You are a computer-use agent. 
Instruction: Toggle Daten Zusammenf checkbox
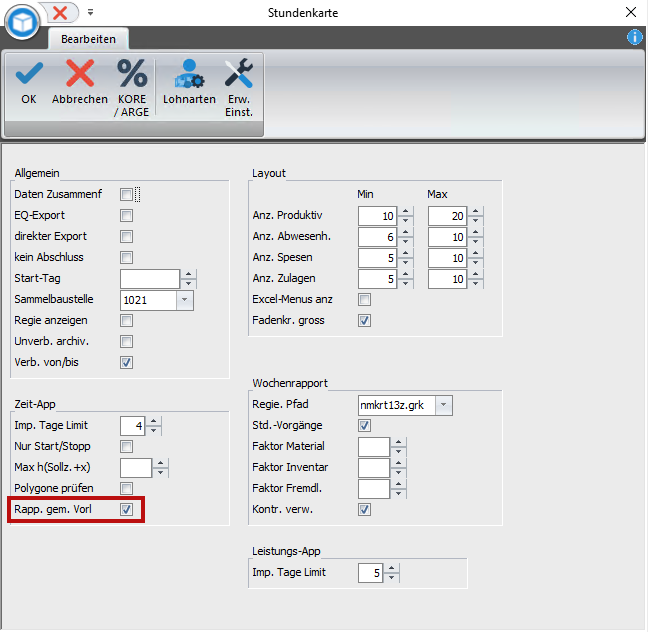click(x=126, y=194)
